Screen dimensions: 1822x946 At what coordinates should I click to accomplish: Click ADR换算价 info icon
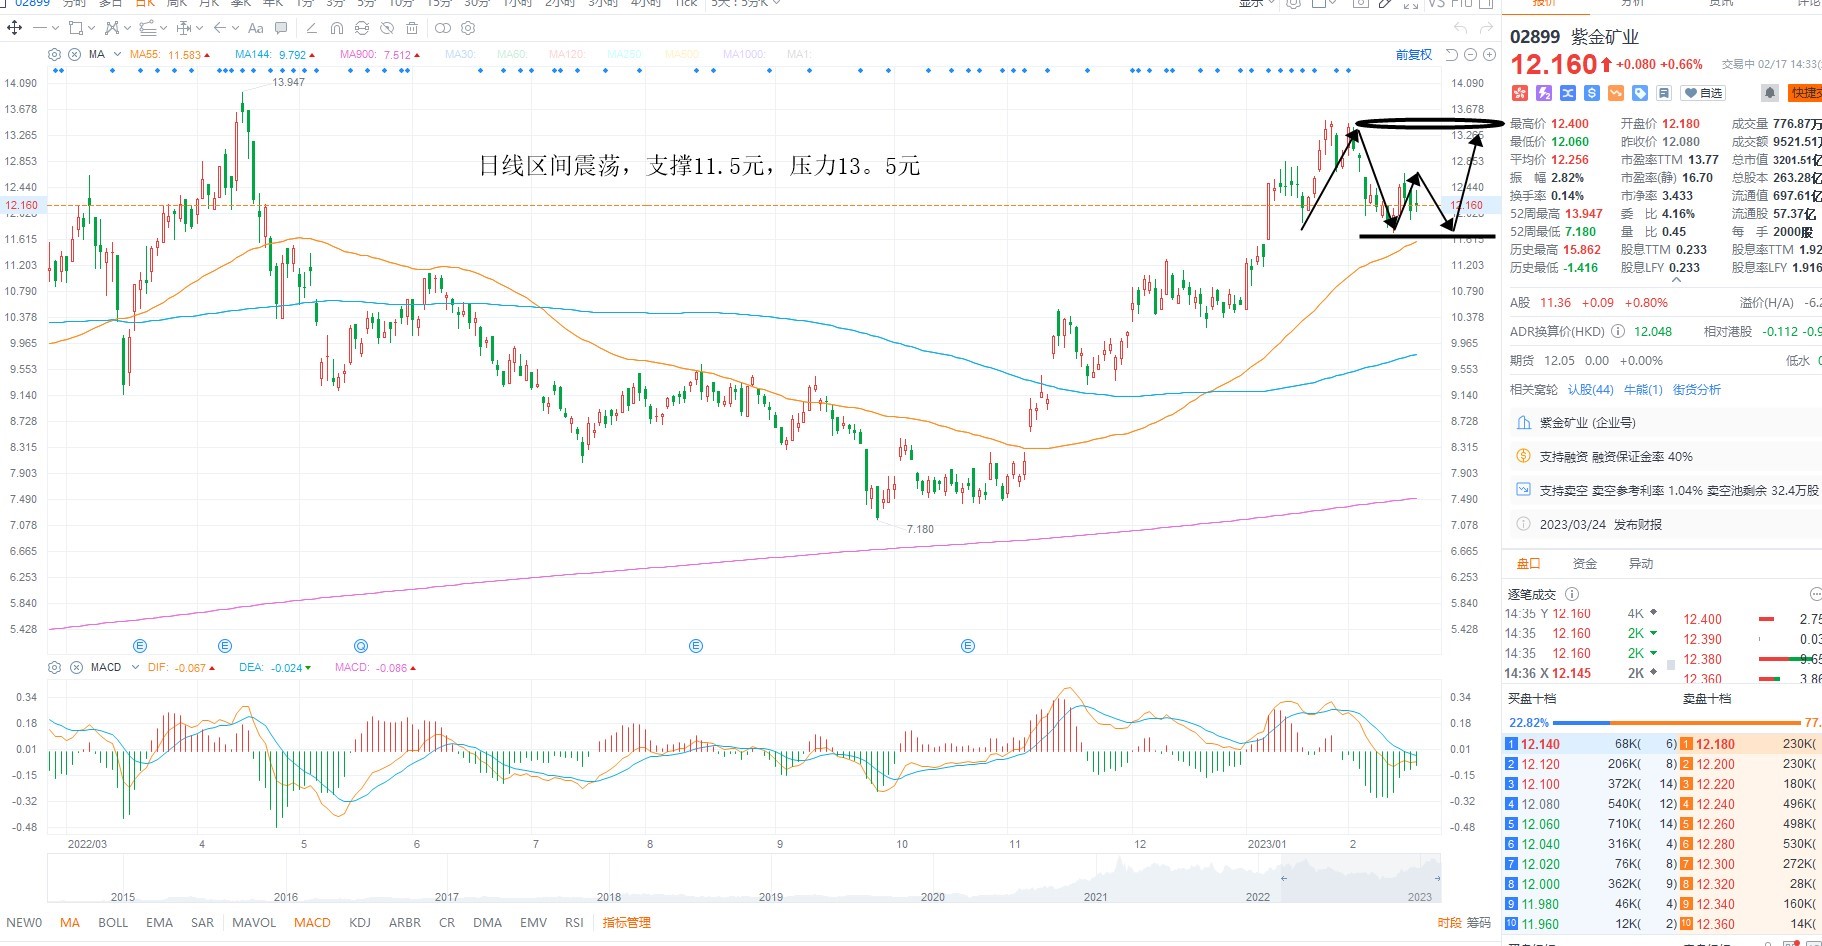coord(1618,331)
